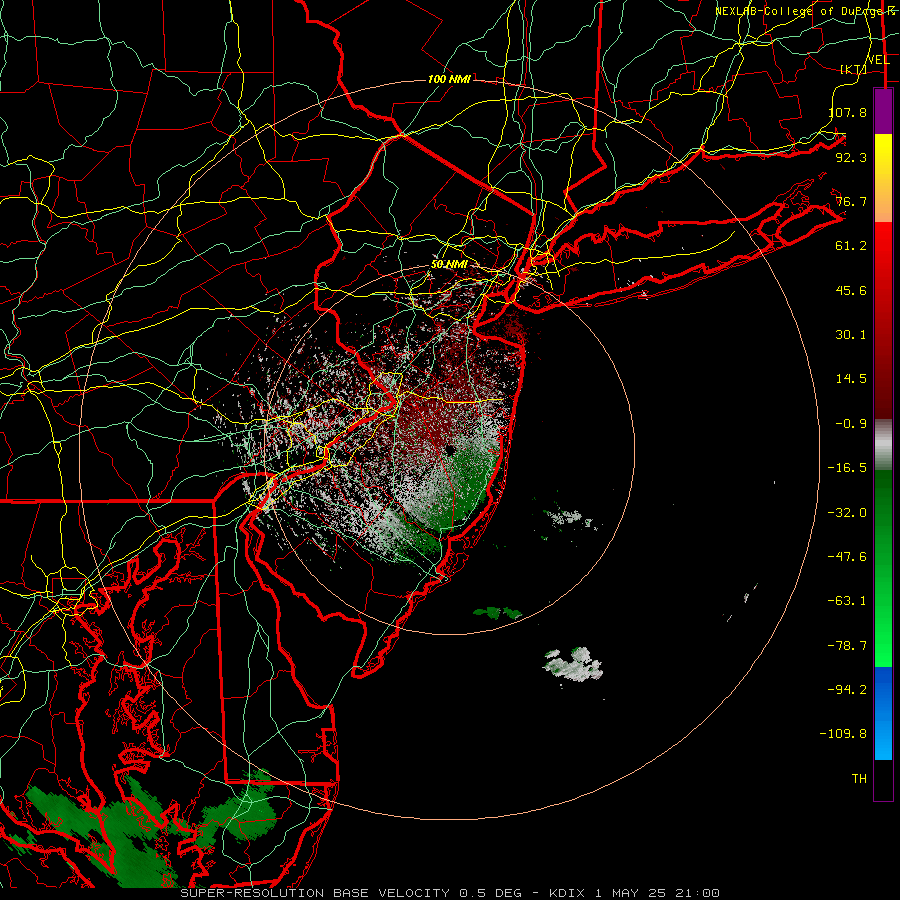Click the TH legend label
900x900 pixels.
pyautogui.click(x=859, y=779)
